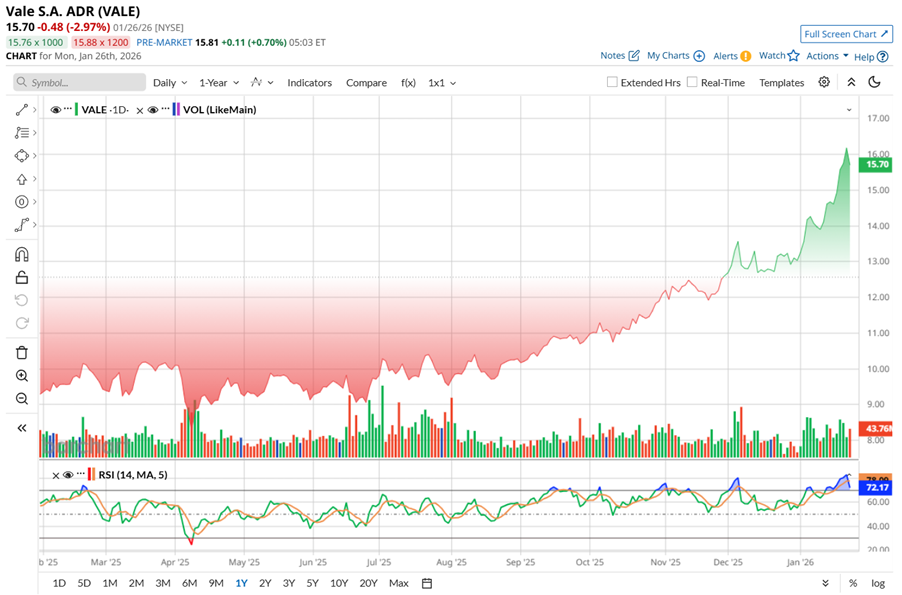Open the Templates button

click(781, 82)
